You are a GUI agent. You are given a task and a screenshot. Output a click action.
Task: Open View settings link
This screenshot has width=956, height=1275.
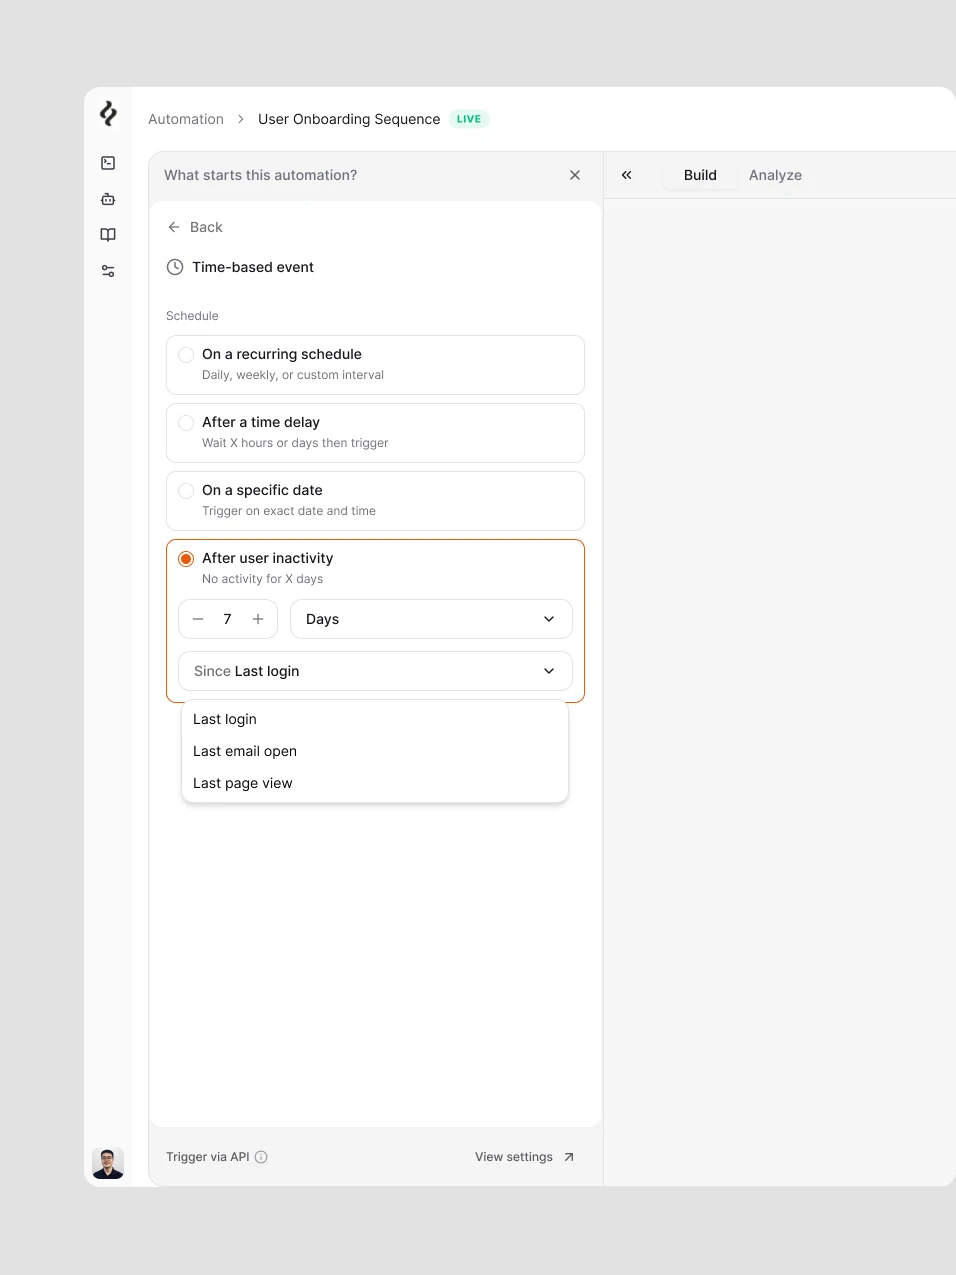point(514,1157)
